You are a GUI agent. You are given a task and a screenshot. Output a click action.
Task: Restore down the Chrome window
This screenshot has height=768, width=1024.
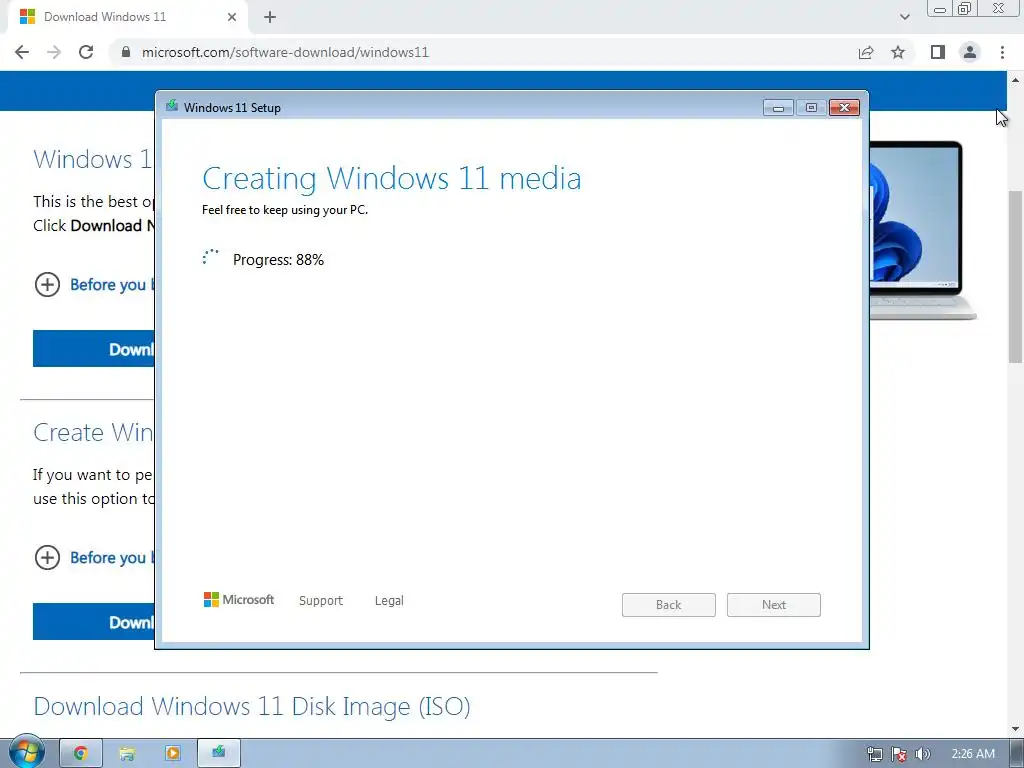pos(964,8)
